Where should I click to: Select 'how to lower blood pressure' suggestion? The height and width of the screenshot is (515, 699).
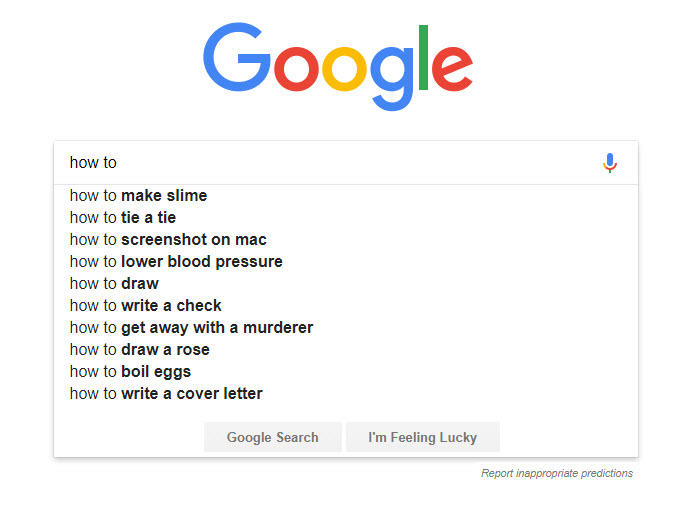(175, 262)
